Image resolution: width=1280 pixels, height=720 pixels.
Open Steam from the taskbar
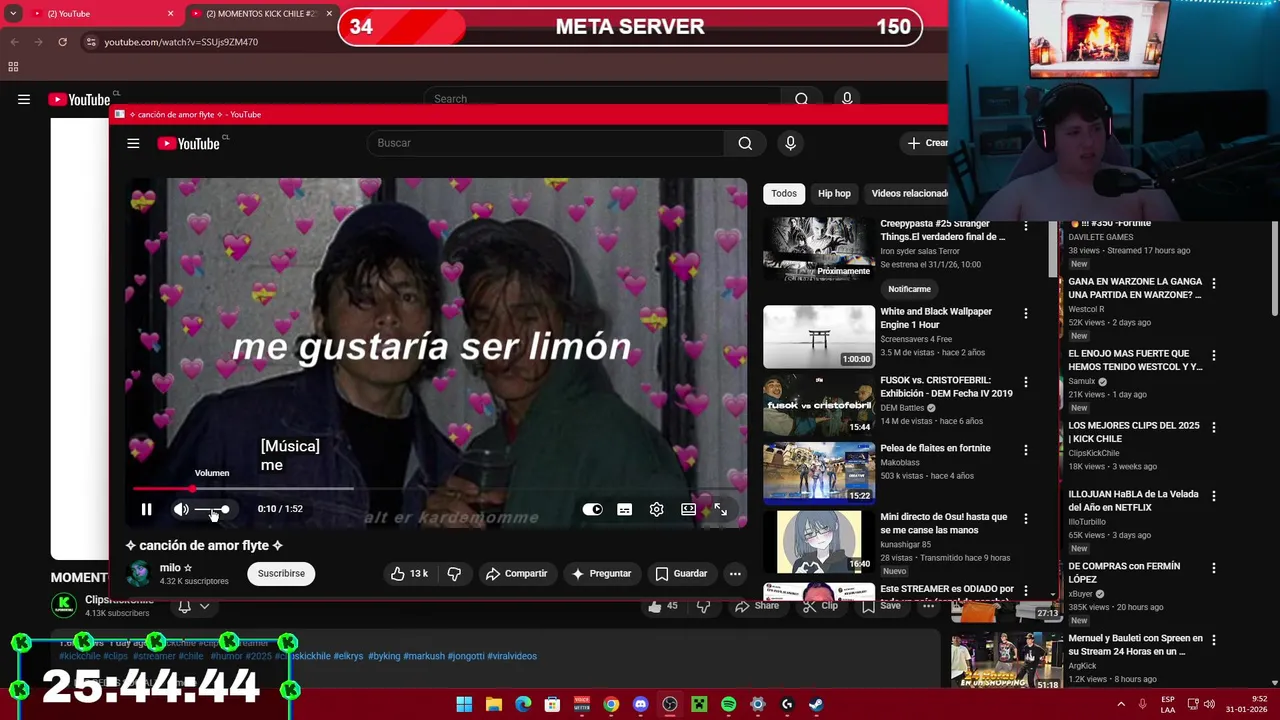point(816,704)
